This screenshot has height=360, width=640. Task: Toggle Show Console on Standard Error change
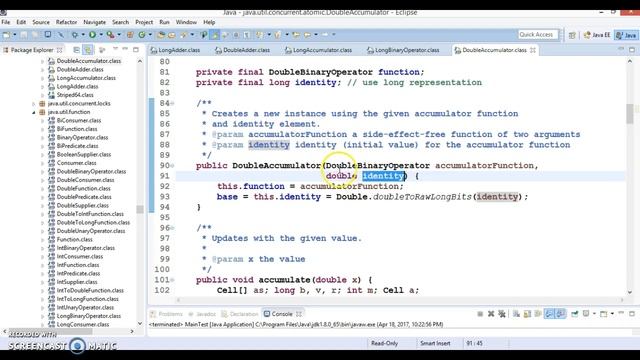click(560, 314)
